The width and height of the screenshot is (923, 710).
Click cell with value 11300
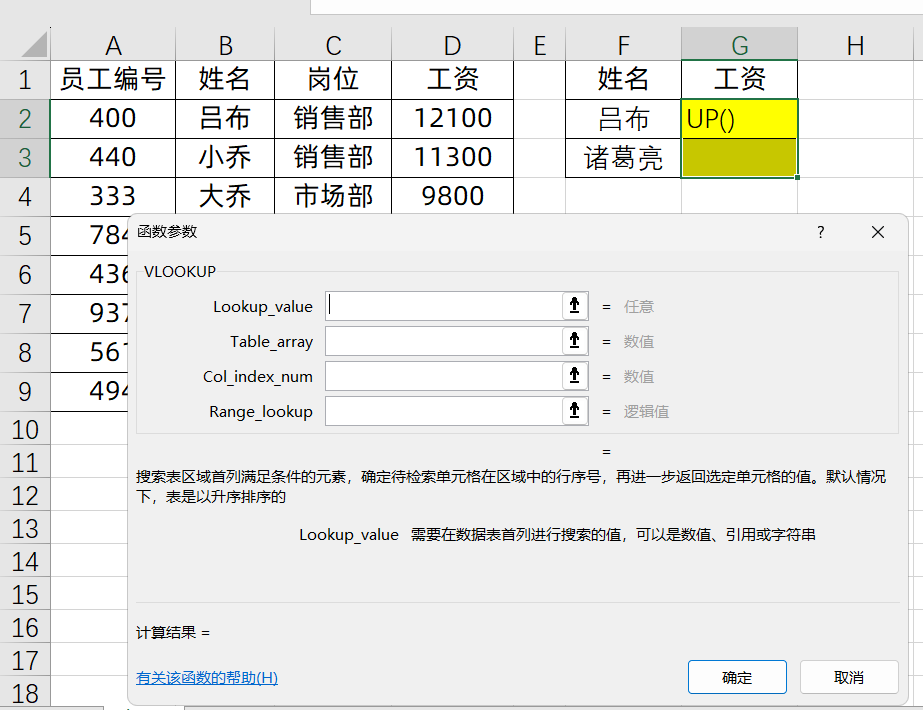coord(452,158)
